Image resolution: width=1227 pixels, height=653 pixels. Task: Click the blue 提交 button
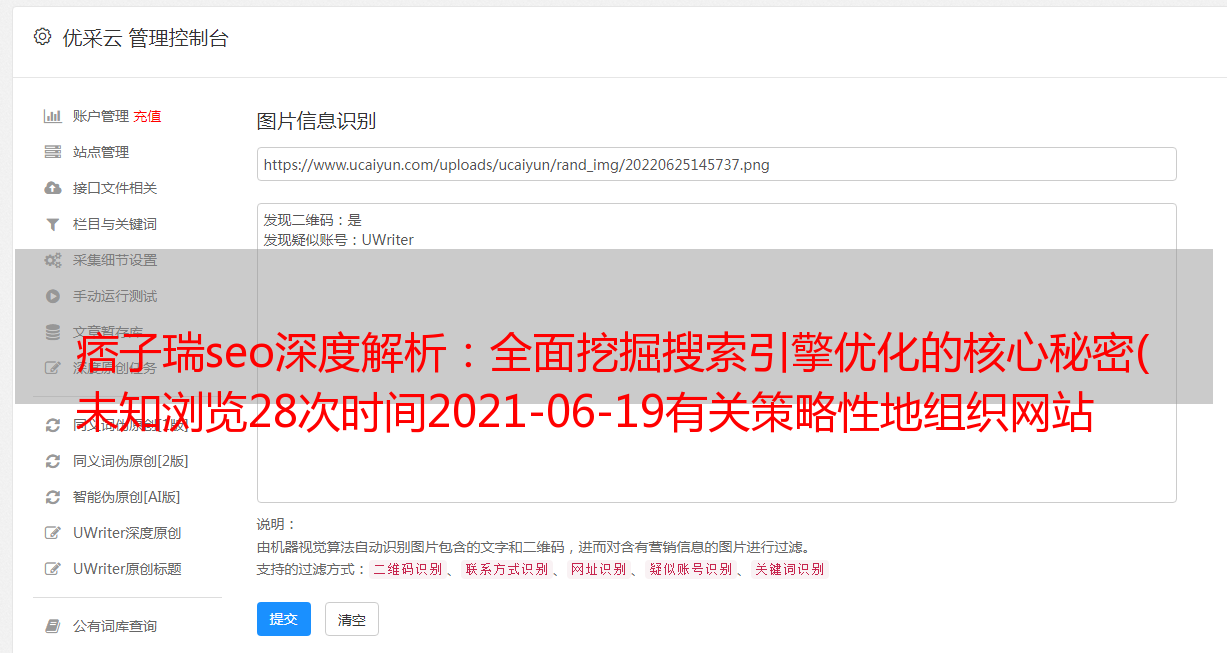(284, 619)
